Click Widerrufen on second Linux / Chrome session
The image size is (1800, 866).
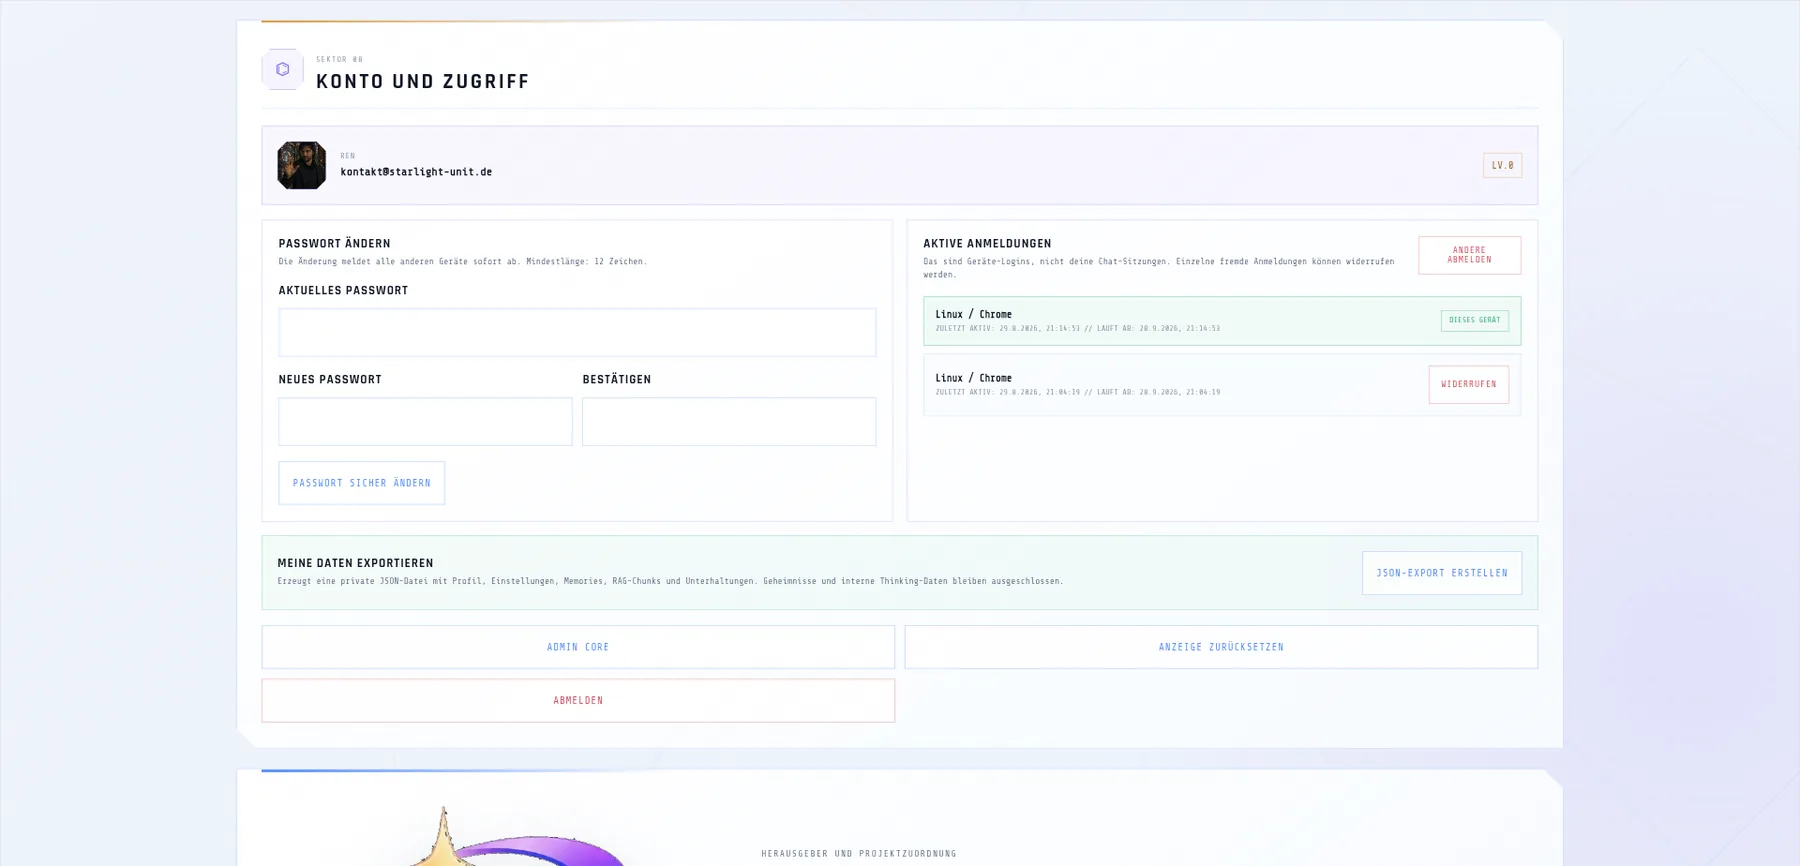tap(1468, 384)
